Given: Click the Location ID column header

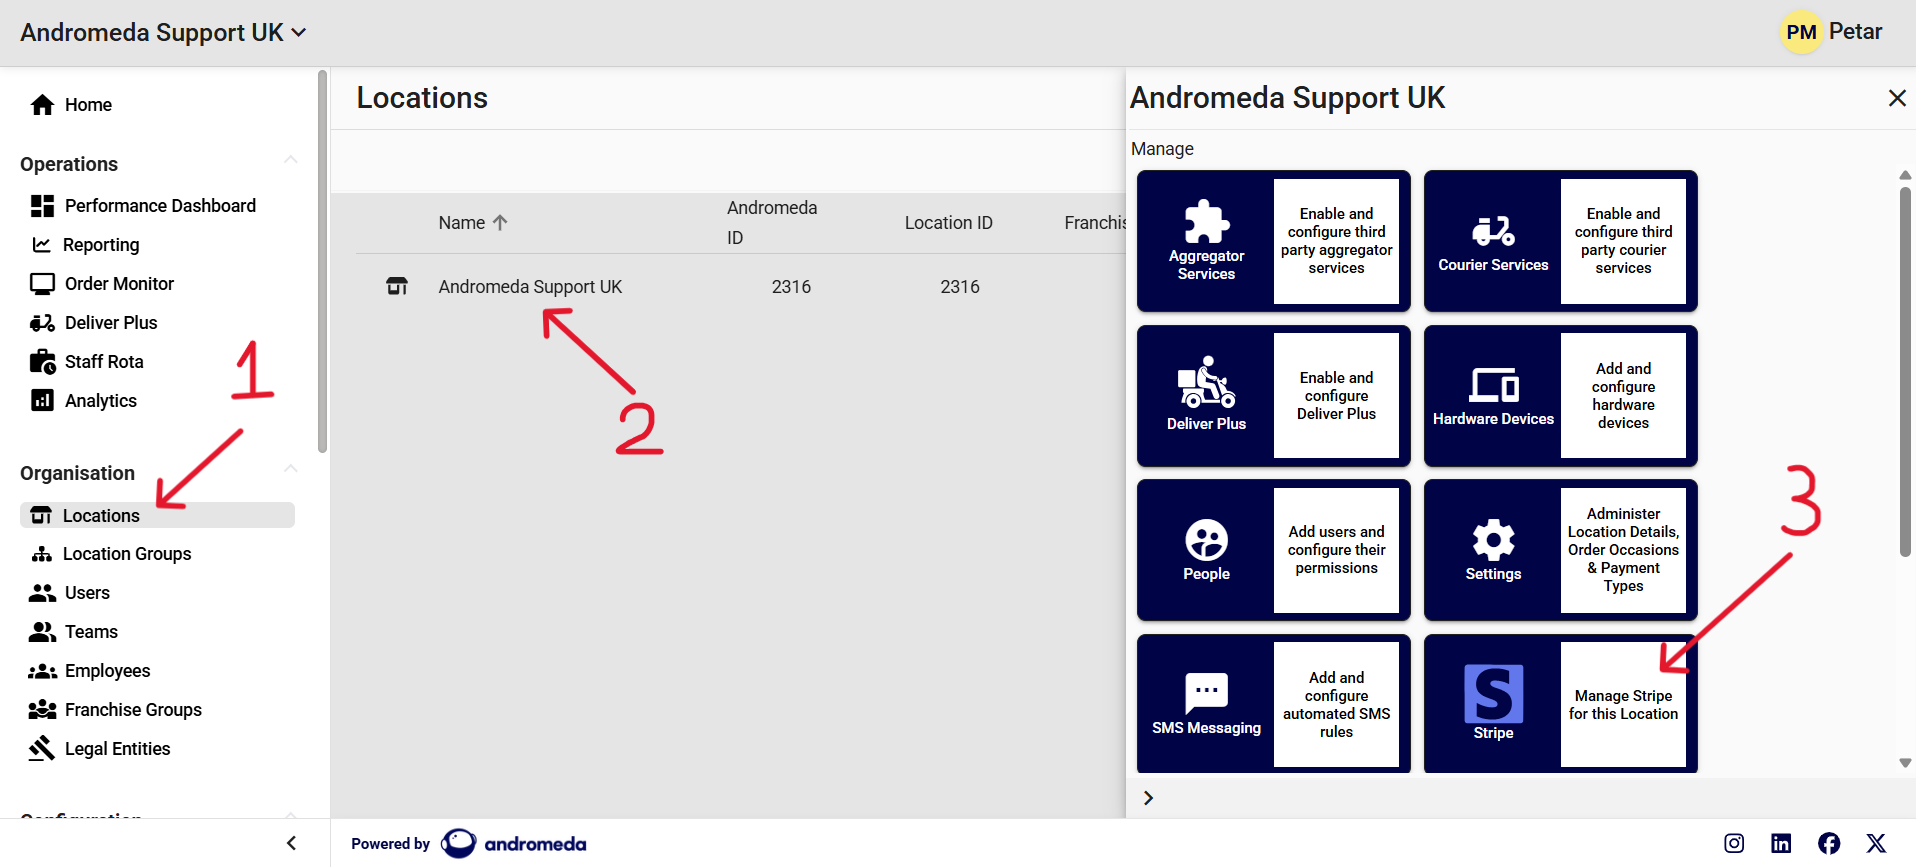Looking at the screenshot, I should [x=948, y=223].
